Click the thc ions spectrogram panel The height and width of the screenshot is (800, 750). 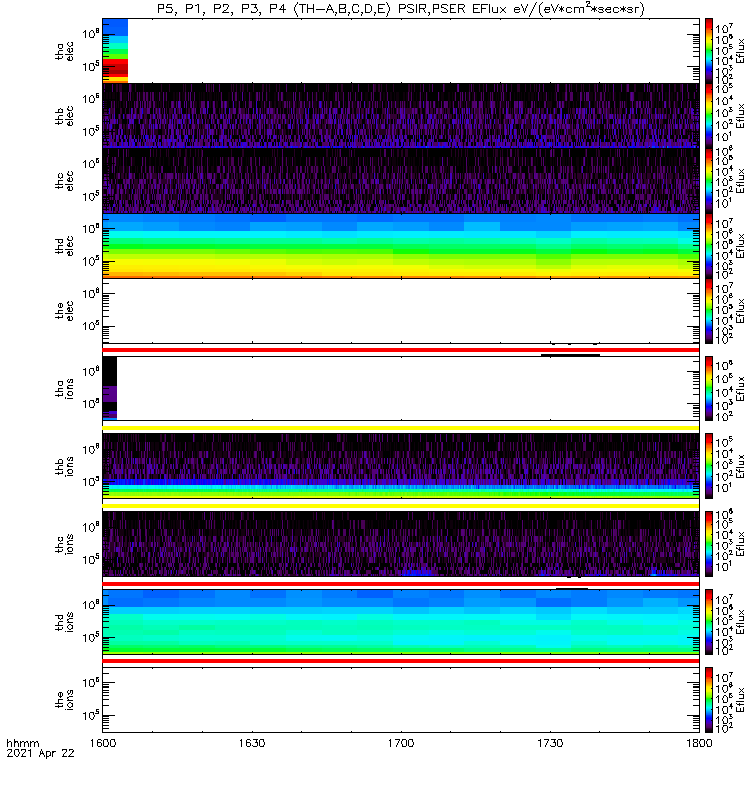coord(401,544)
